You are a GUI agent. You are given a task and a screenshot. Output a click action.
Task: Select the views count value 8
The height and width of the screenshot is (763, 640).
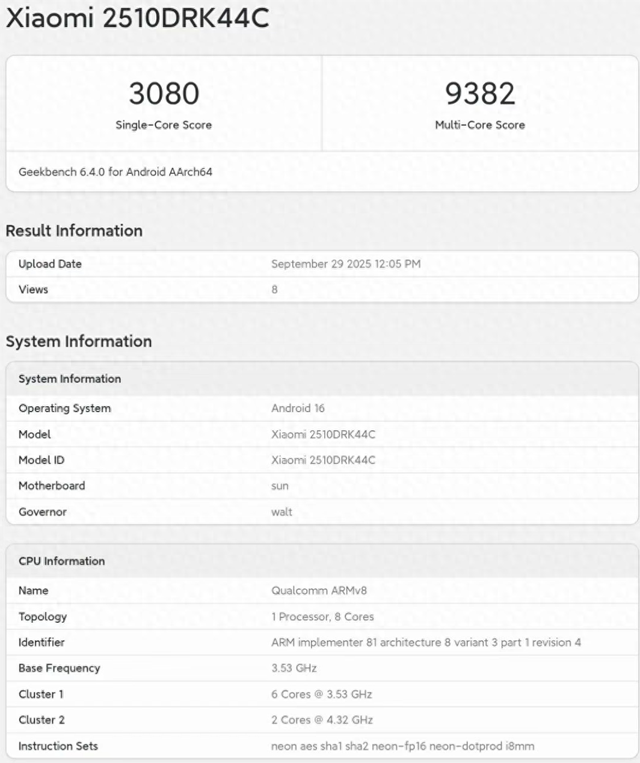coord(274,290)
